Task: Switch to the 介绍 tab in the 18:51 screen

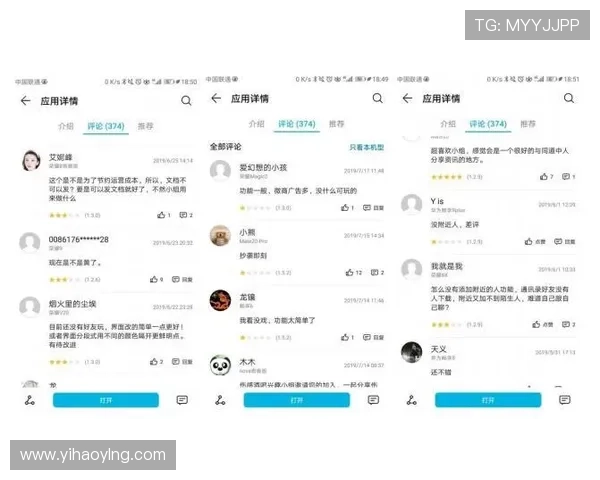Action: 448,124
